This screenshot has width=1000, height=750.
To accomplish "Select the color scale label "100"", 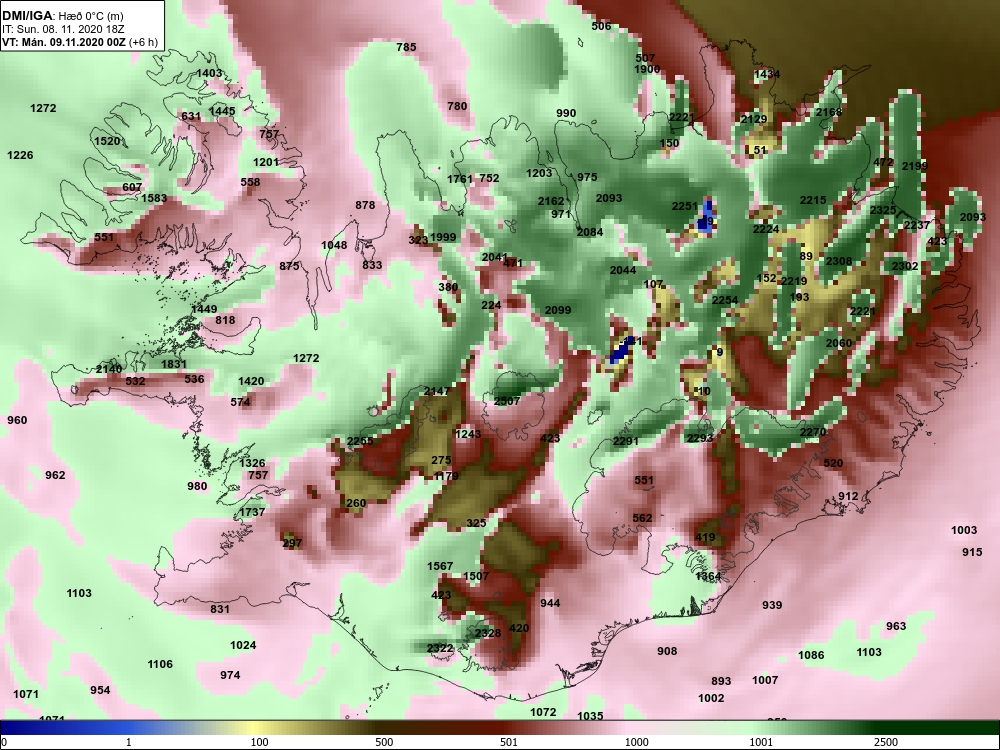I will tap(259, 742).
